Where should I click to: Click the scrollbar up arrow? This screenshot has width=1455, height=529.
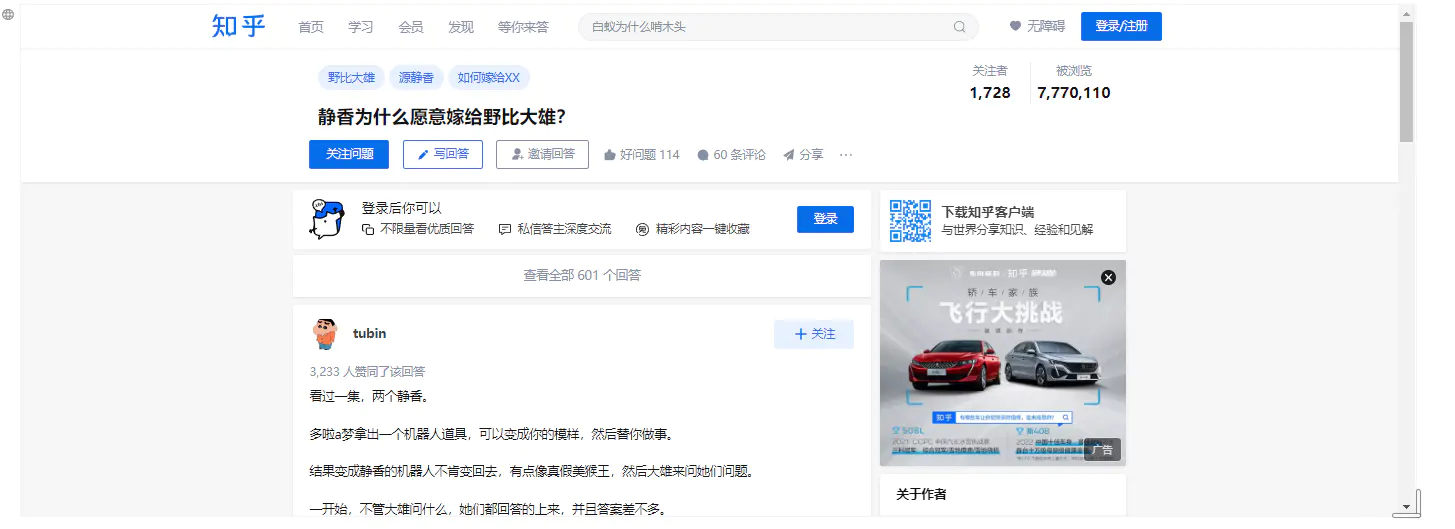pos(1406,13)
